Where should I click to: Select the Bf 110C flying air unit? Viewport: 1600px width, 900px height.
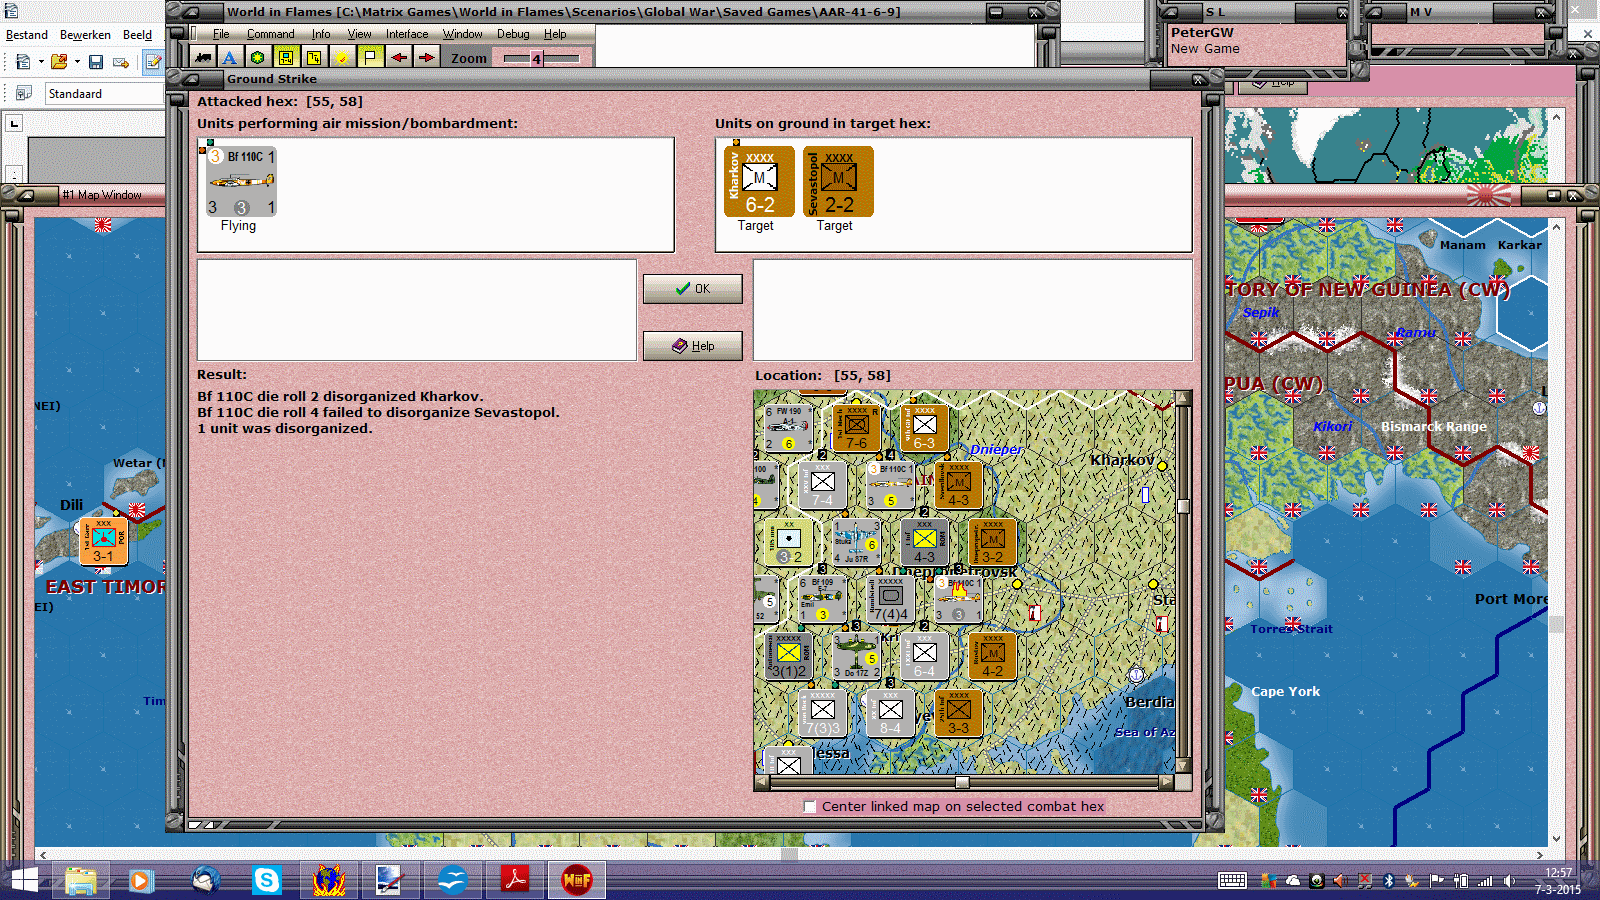(241, 181)
